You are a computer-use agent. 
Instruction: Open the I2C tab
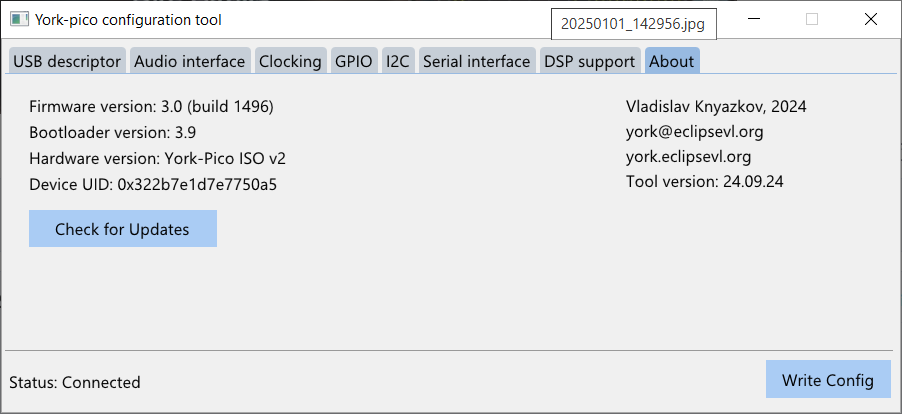pos(398,61)
